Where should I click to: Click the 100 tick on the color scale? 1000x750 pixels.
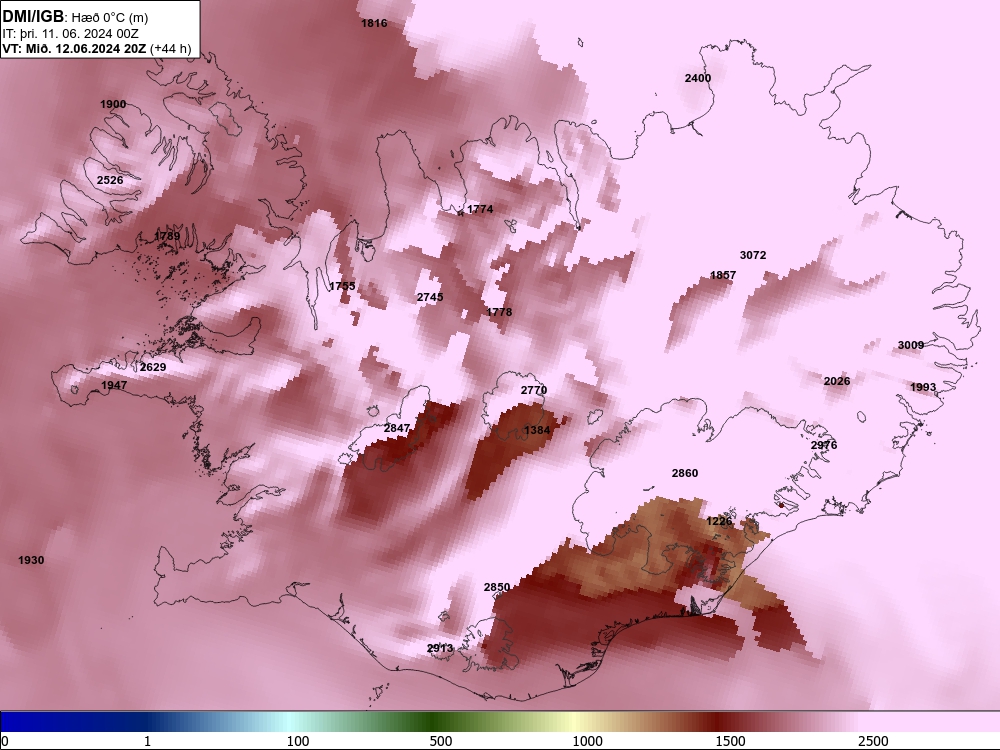click(298, 741)
